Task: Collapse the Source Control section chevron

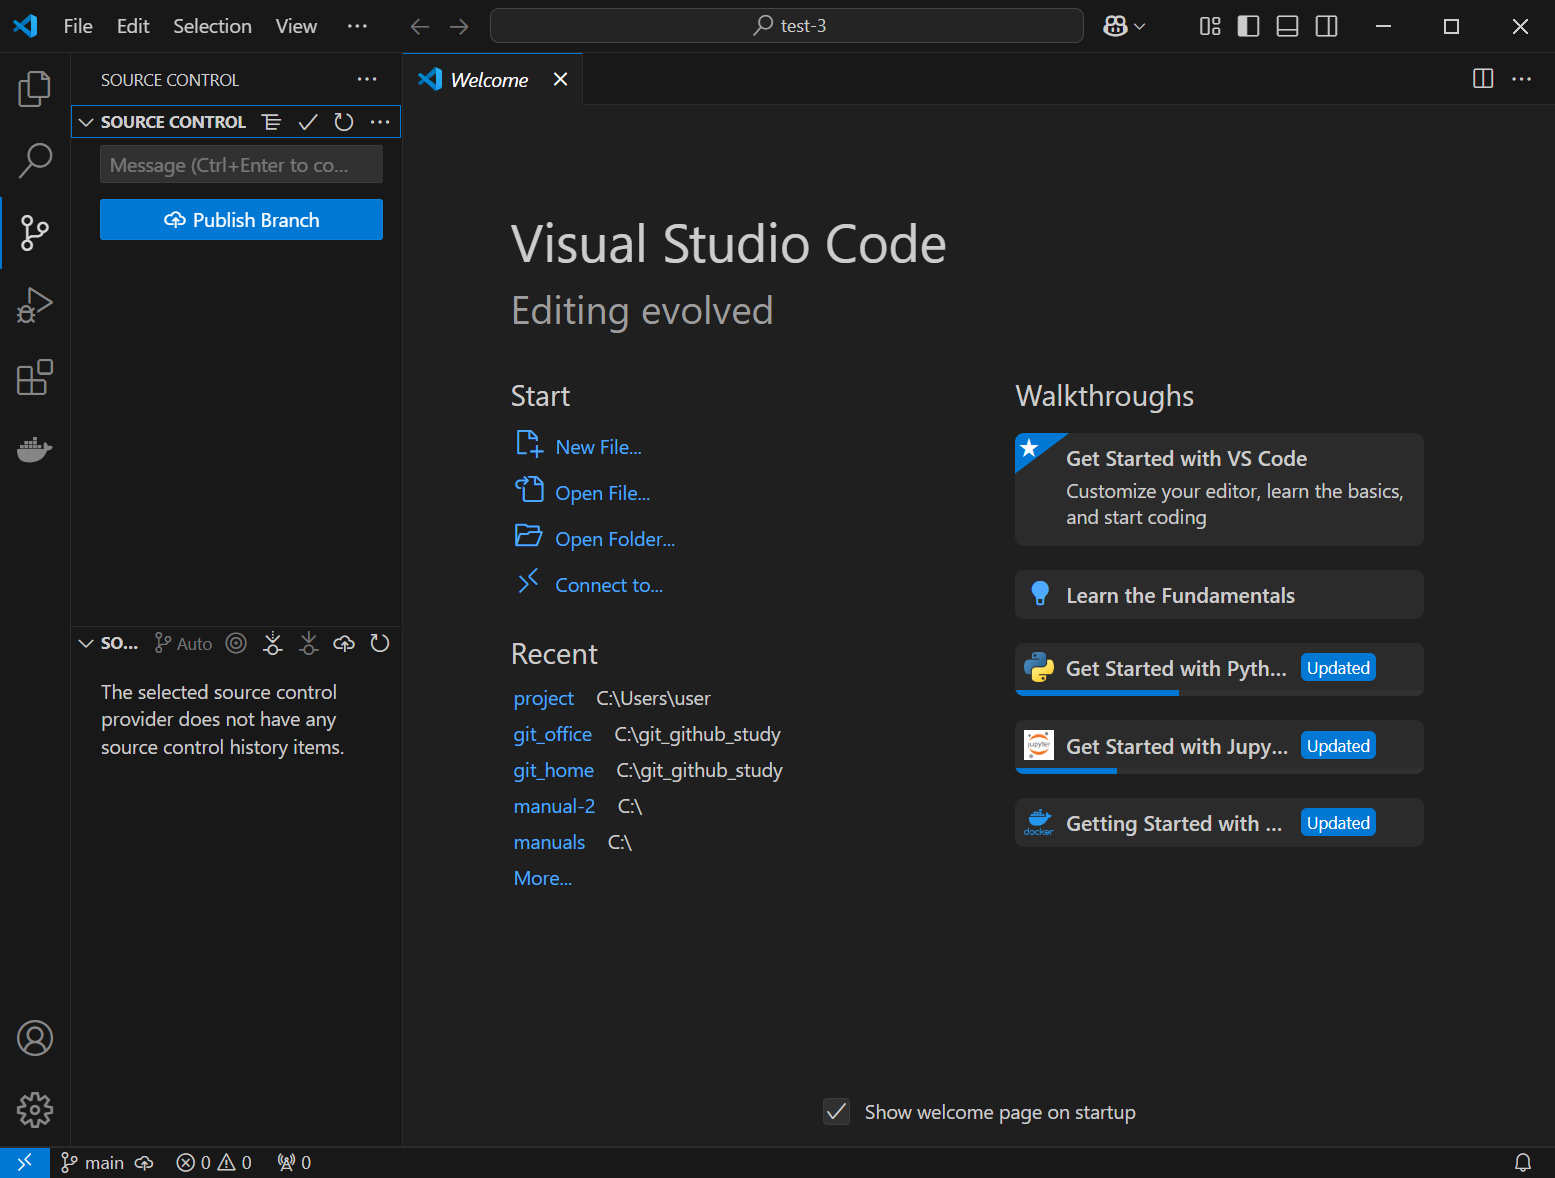Action: coord(86,122)
